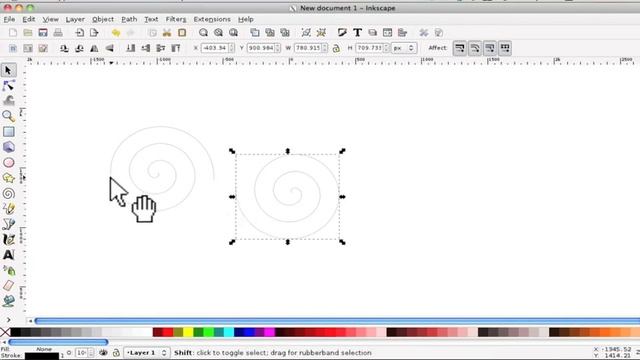Open the Layer menu
The image size is (640, 360).
tap(75, 19)
